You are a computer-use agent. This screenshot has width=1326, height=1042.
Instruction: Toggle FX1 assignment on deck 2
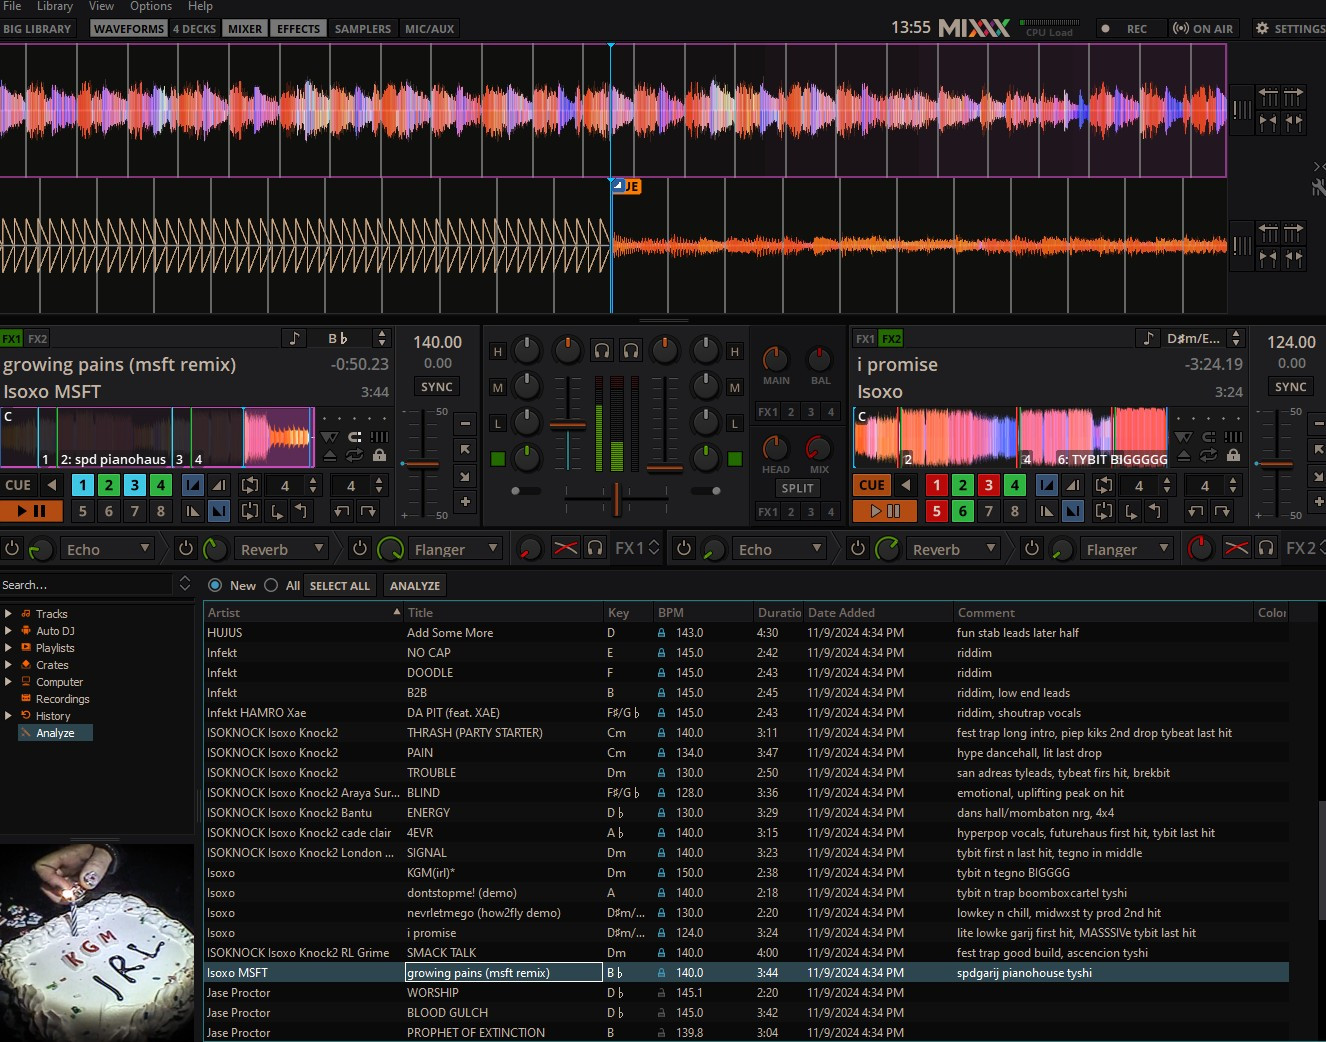coord(865,339)
